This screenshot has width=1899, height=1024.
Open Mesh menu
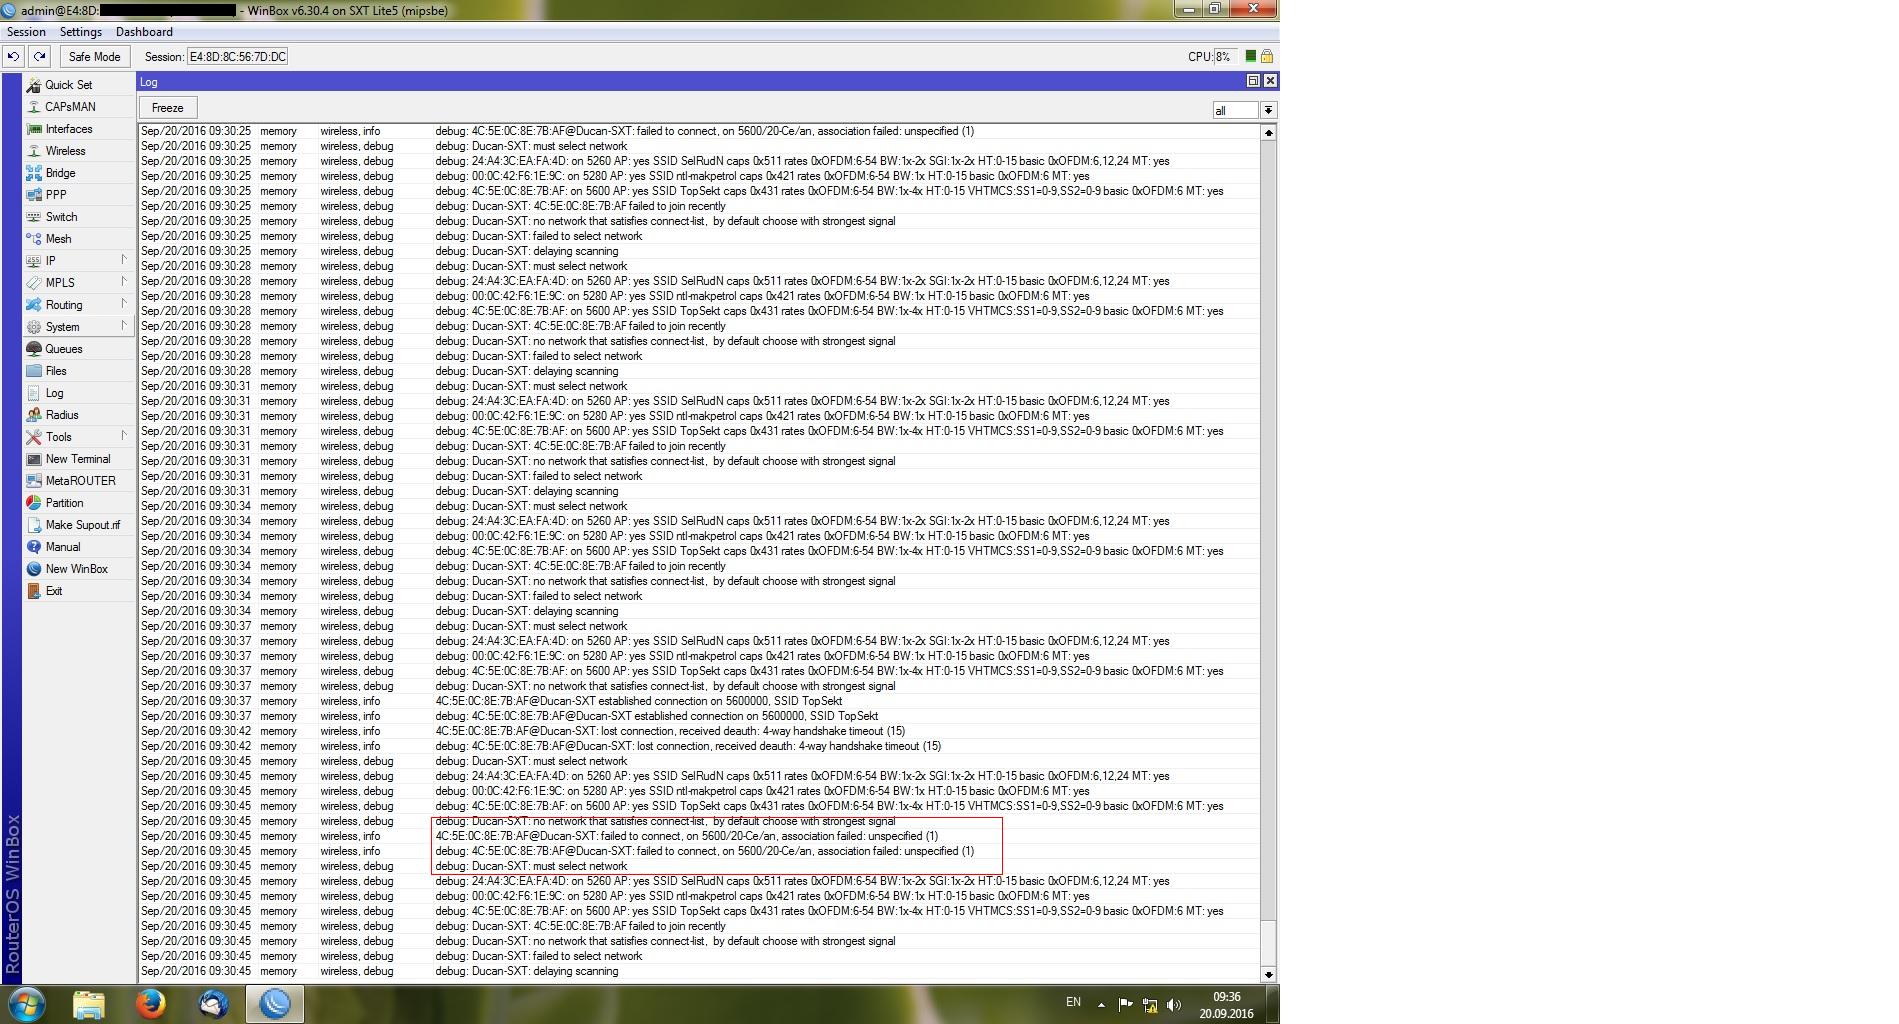pos(58,239)
